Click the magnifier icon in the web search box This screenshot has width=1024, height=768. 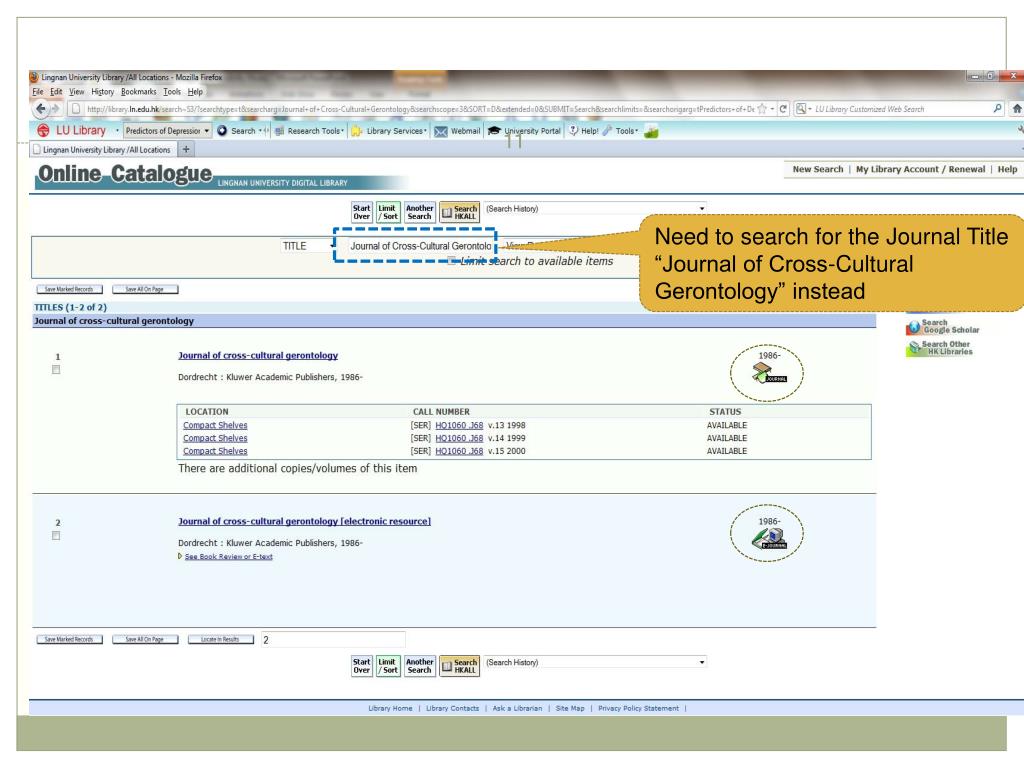(x=997, y=109)
